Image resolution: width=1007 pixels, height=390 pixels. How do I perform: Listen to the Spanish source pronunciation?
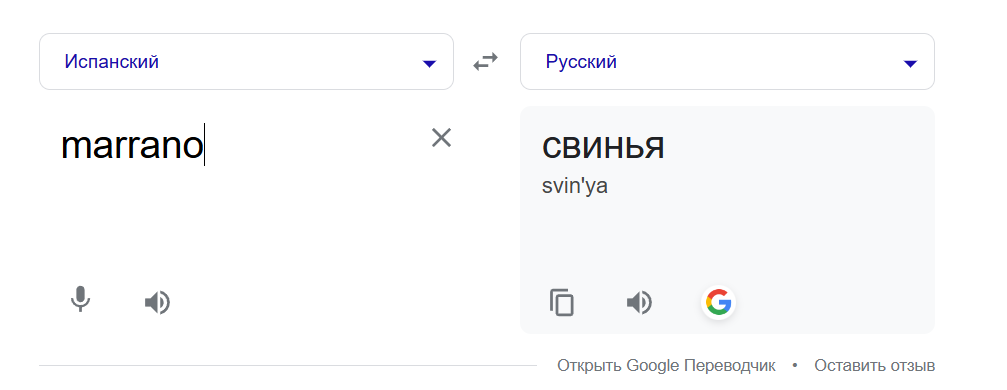pyautogui.click(x=157, y=302)
